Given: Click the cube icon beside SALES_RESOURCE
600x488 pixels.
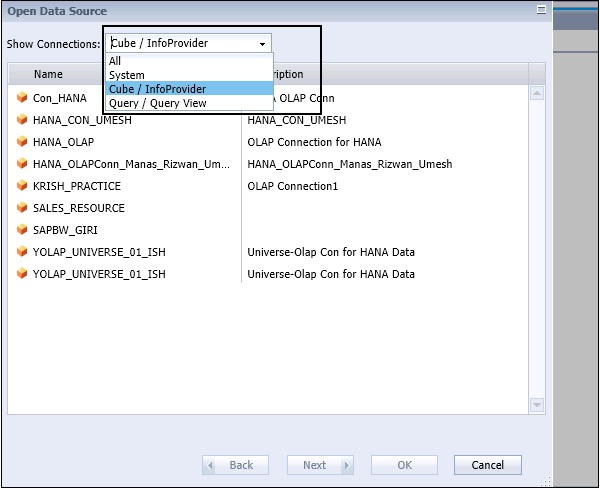Looking at the screenshot, I should (22, 208).
